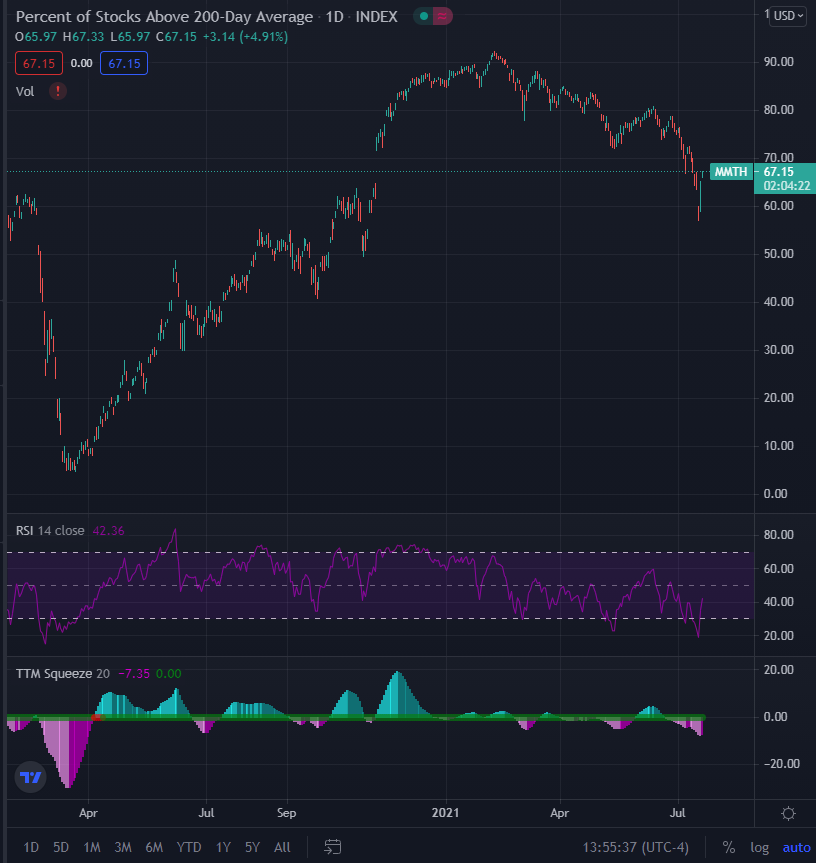
Task: Toggle percent scale mode
Action: point(729,848)
